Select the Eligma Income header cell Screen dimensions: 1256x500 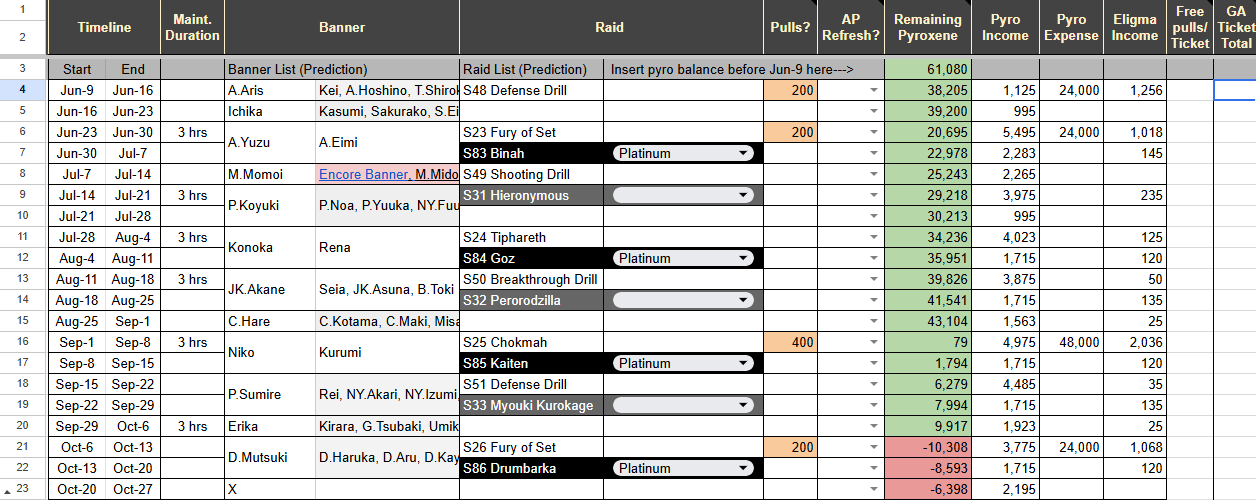(1135, 27)
